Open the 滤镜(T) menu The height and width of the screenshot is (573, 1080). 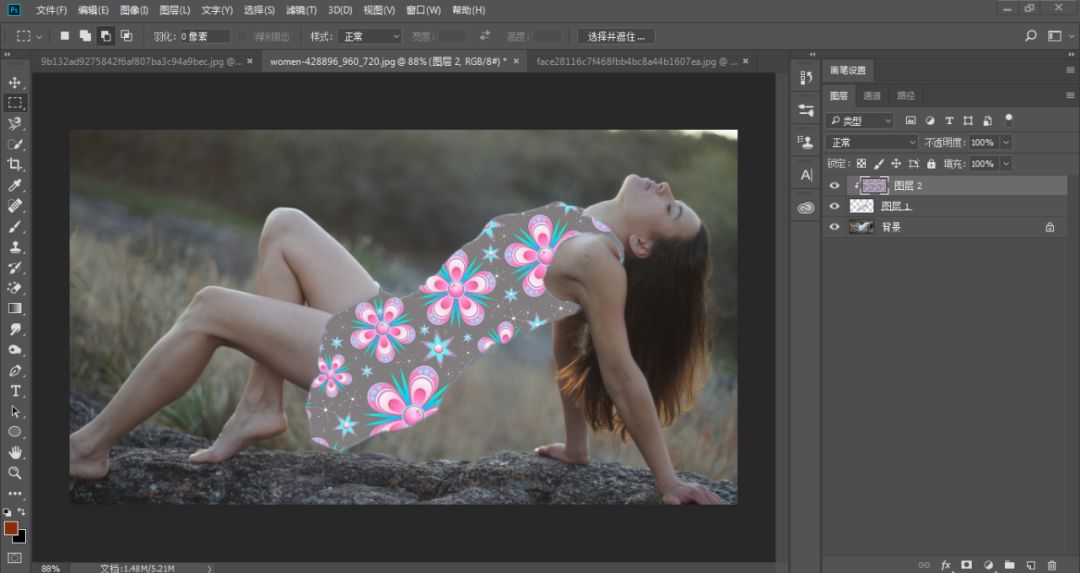[301, 10]
